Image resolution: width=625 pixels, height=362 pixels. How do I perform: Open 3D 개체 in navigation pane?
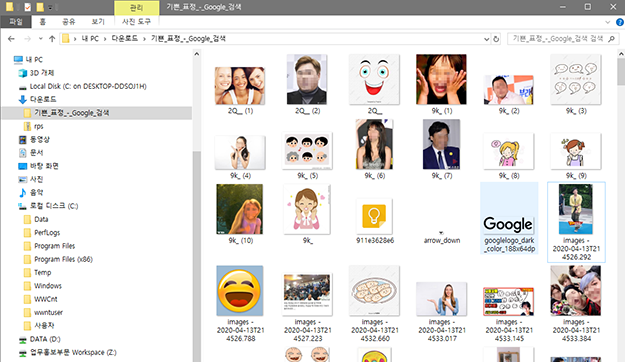click(x=42, y=73)
